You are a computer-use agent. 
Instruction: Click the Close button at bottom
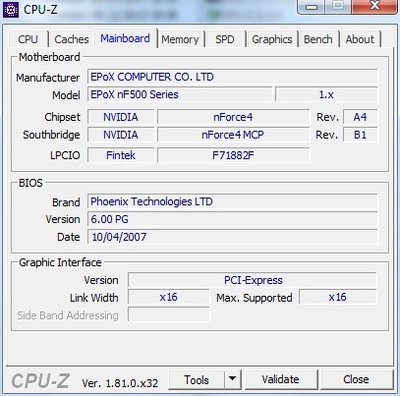[x=356, y=380]
